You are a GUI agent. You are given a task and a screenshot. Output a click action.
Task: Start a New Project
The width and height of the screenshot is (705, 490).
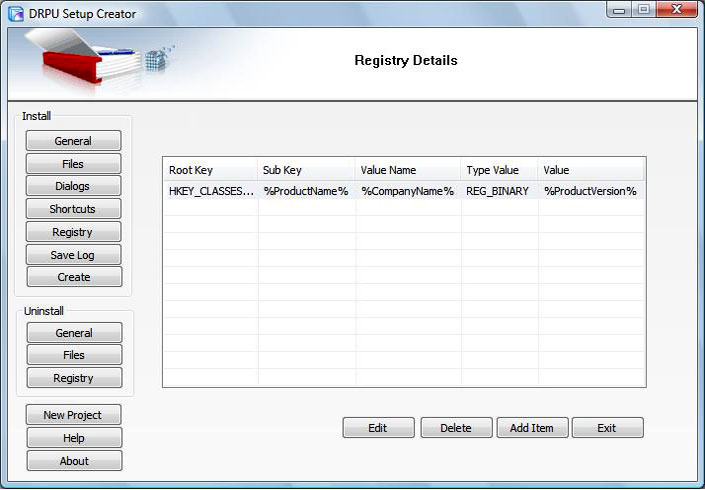tap(73, 415)
